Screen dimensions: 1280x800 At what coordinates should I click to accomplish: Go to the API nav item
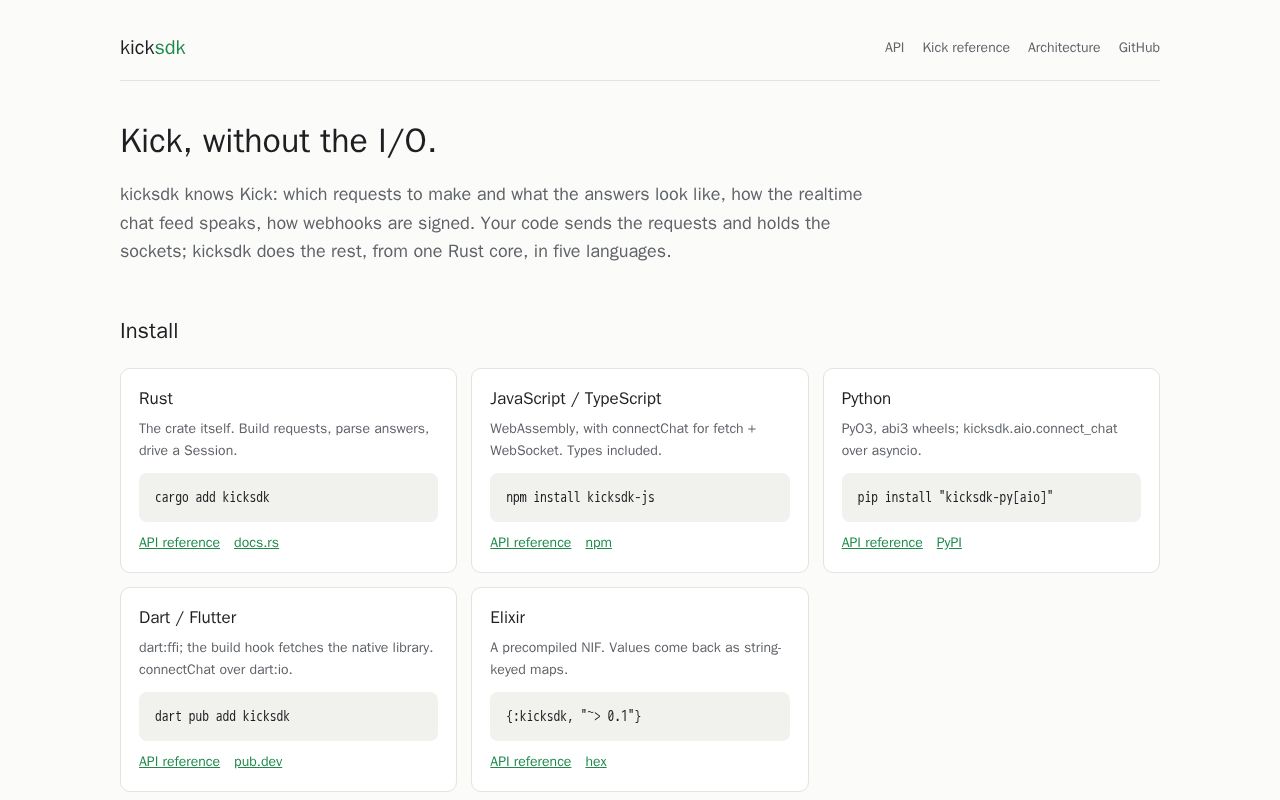tap(894, 48)
